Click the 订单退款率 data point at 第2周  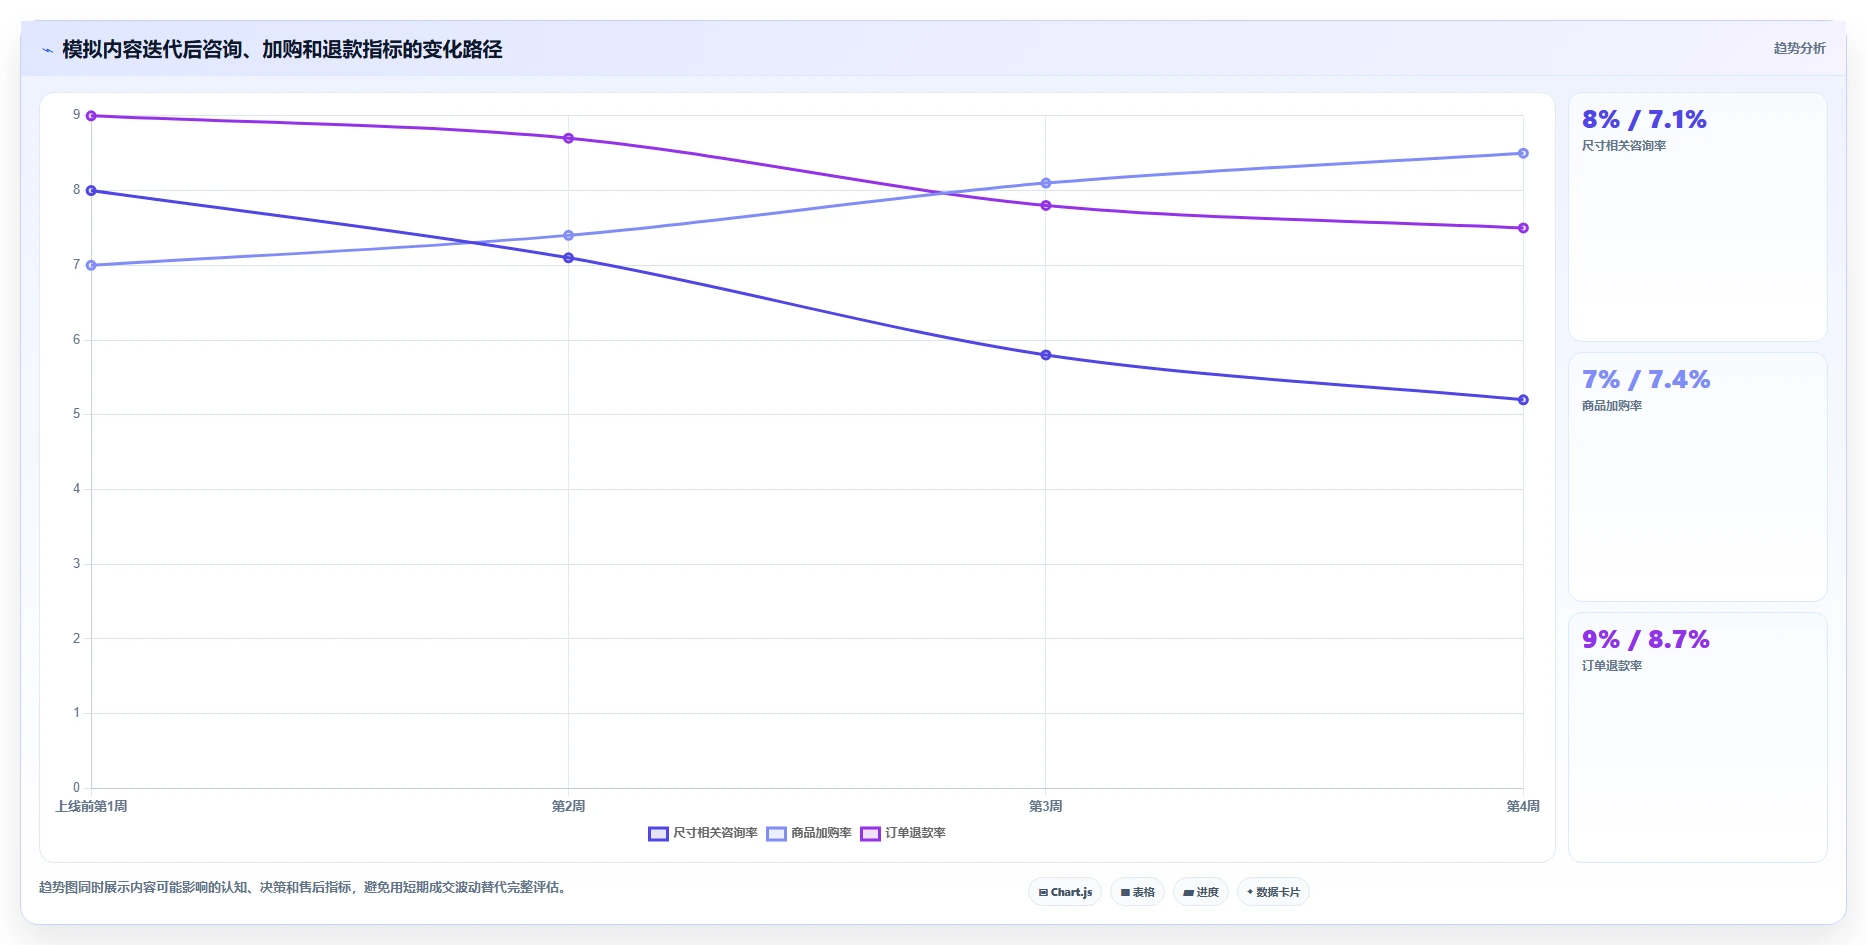[568, 138]
